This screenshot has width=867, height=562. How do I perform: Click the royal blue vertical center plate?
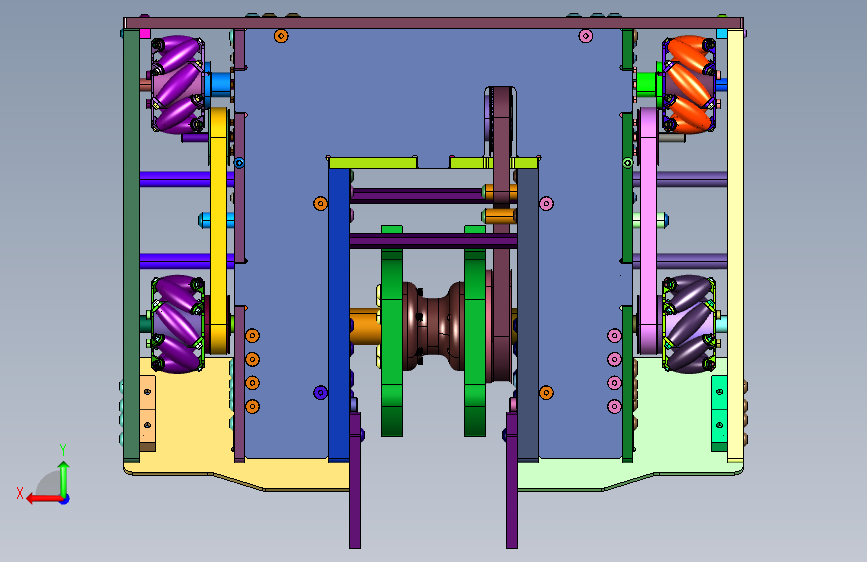tap(339, 315)
